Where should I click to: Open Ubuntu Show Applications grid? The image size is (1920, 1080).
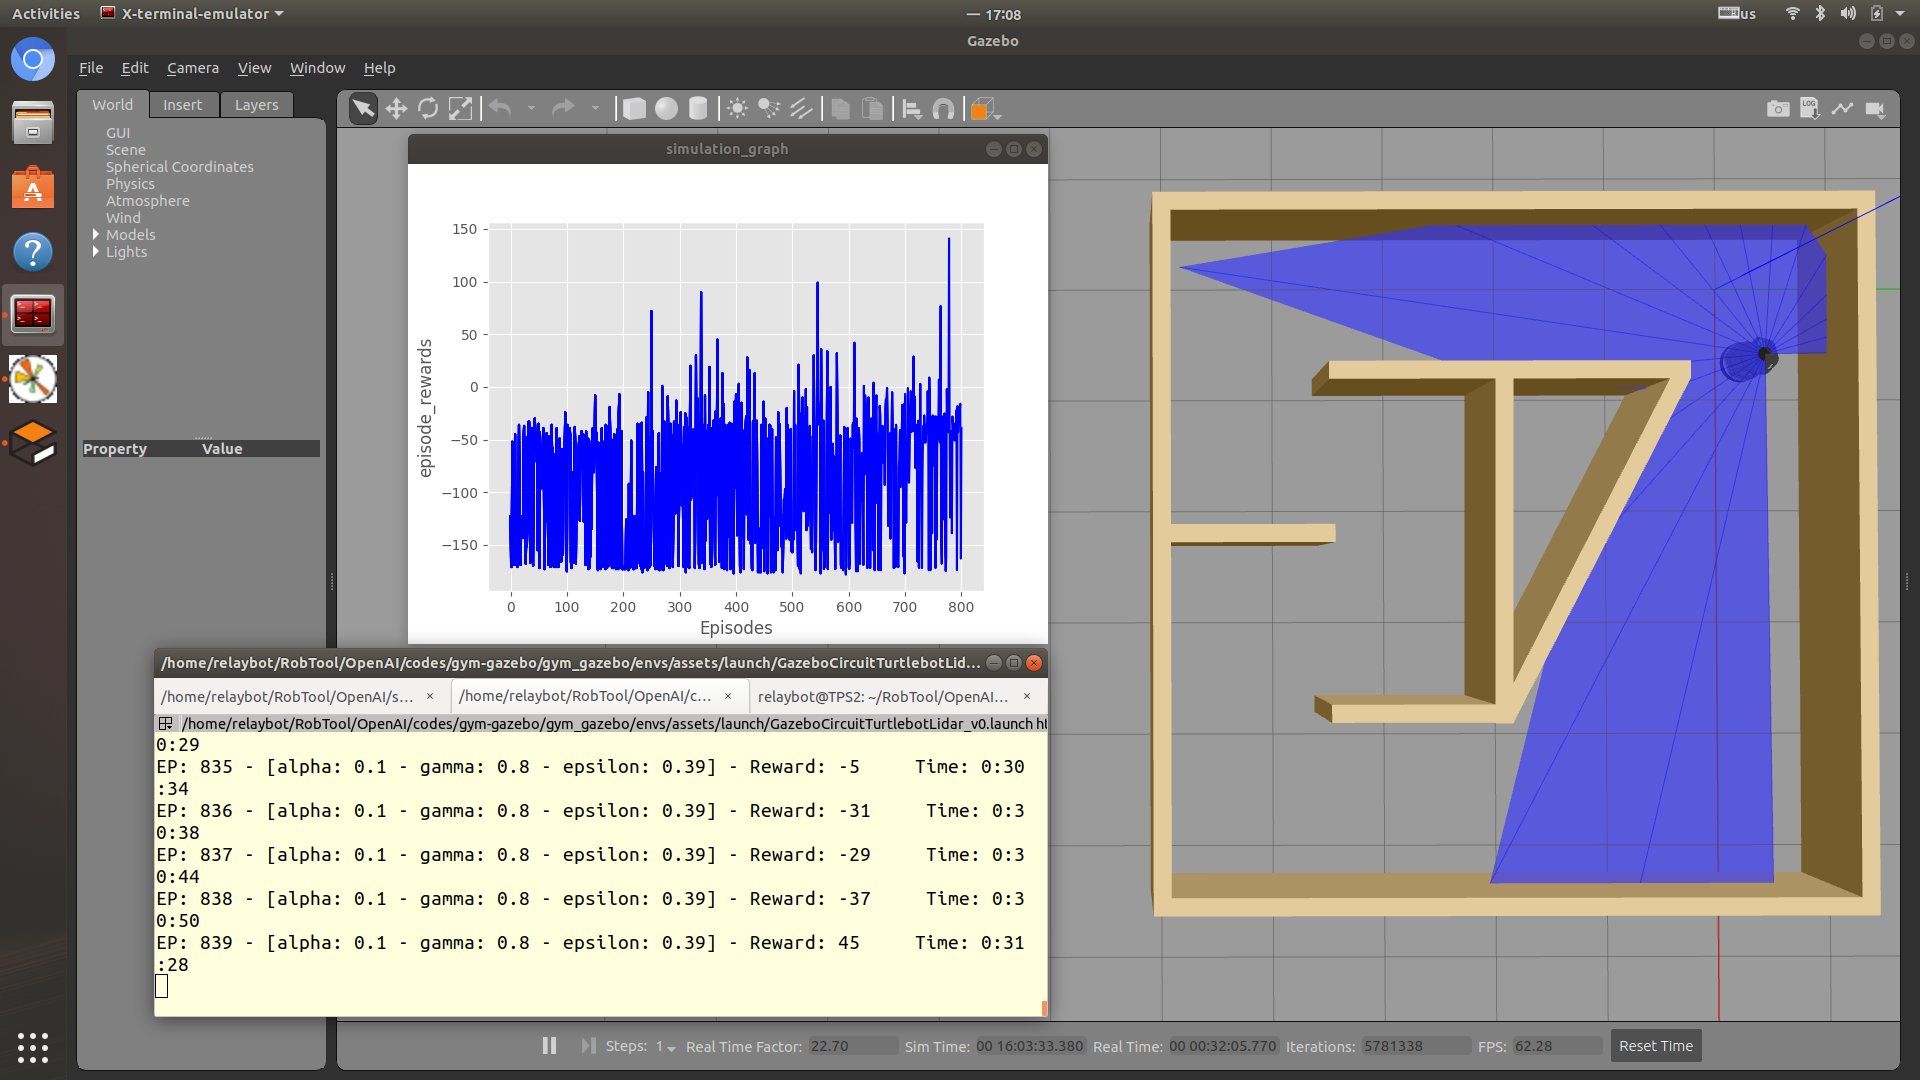(x=32, y=1047)
